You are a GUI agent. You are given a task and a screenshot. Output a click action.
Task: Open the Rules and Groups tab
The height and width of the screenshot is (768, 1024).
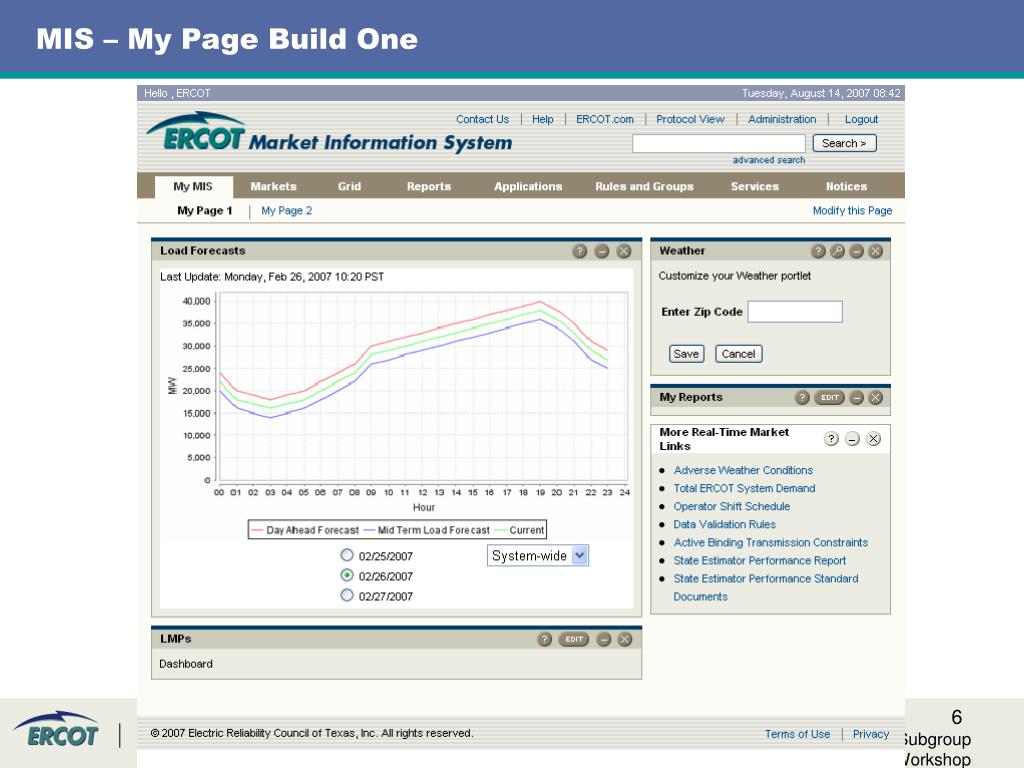(x=644, y=186)
